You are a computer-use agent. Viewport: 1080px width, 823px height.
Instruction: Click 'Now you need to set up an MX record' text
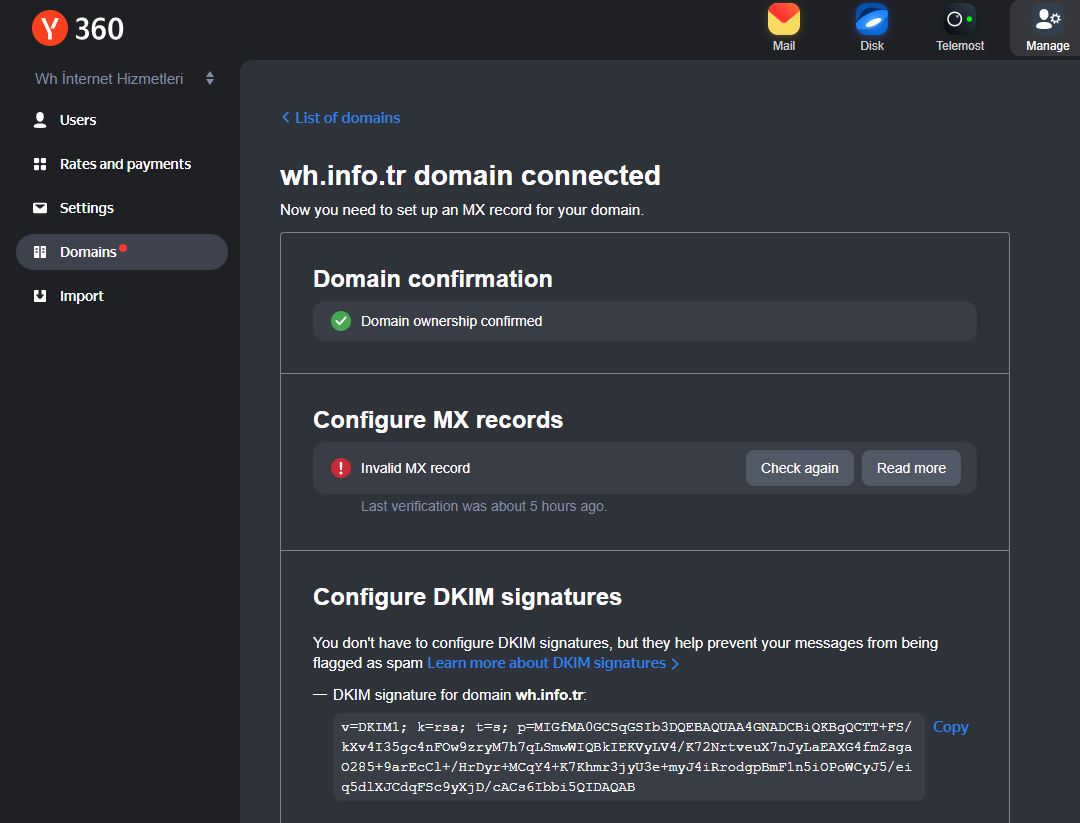tap(461, 210)
